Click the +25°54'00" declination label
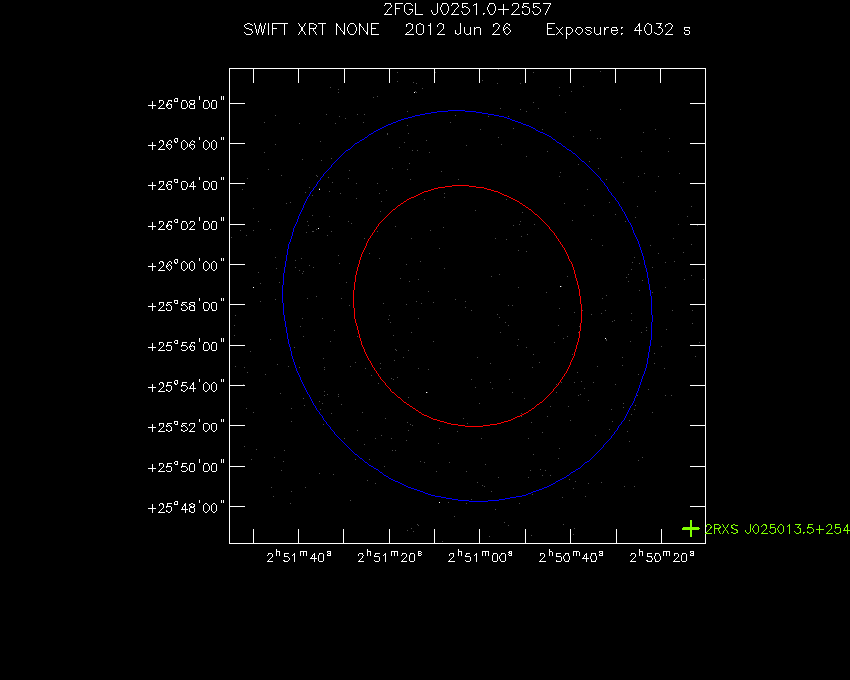The height and width of the screenshot is (680, 850). 186,387
